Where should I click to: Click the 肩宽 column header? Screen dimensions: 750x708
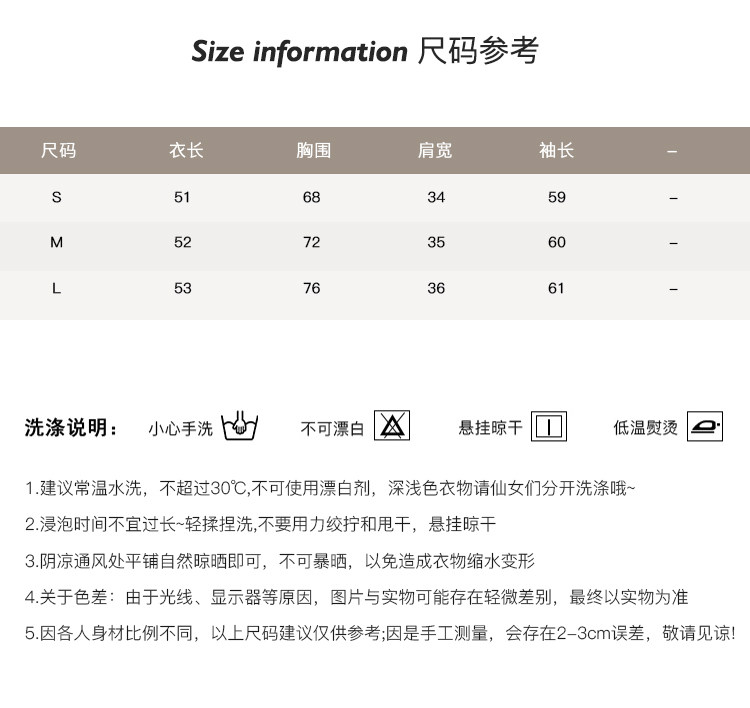point(435,151)
